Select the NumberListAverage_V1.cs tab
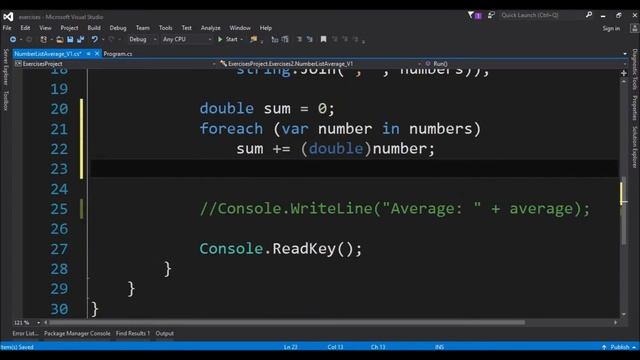This screenshot has width=640, height=360. [48, 54]
